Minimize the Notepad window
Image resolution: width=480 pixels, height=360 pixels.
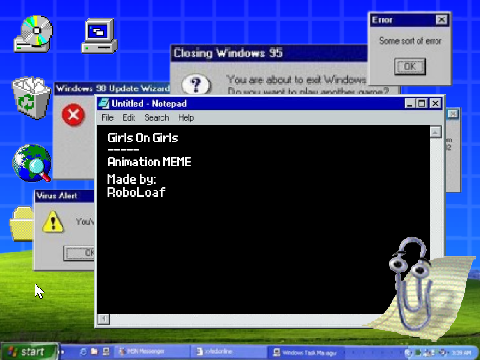tap(410, 104)
